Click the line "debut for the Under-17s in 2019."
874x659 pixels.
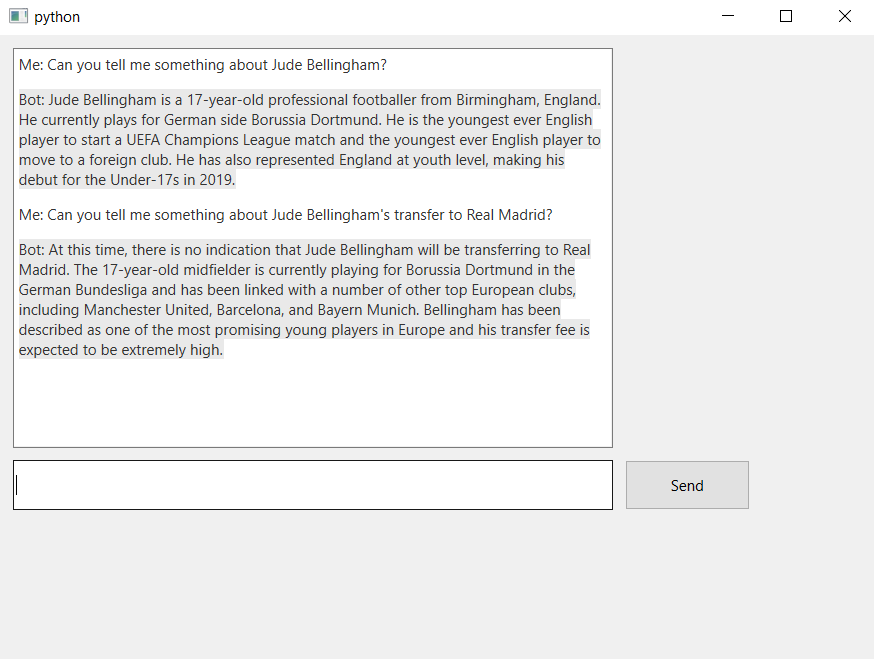tap(127, 180)
